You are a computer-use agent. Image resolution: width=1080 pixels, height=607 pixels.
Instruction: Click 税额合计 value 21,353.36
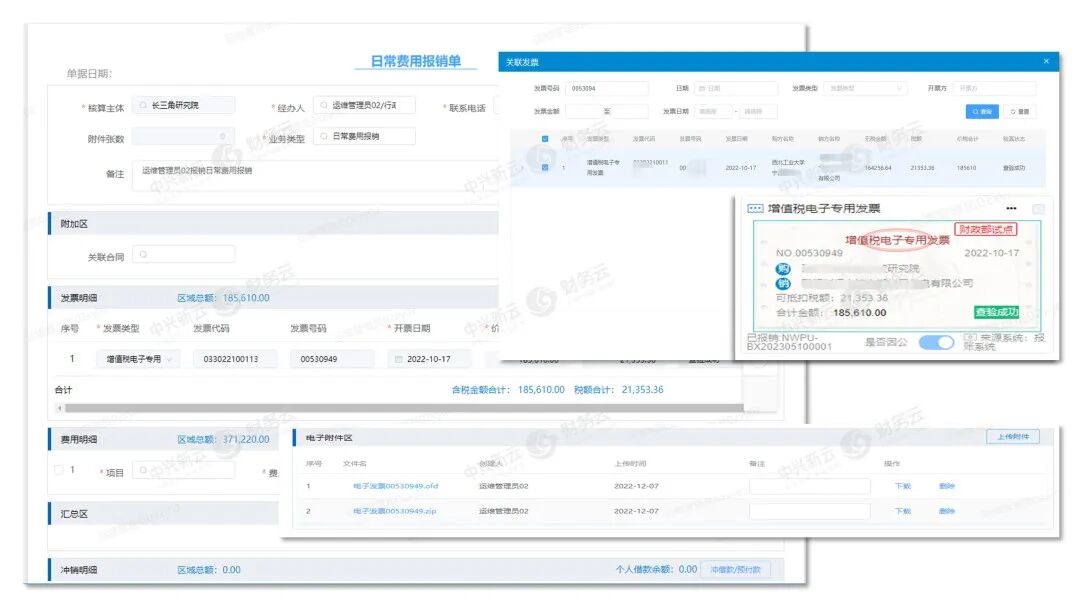coord(642,389)
